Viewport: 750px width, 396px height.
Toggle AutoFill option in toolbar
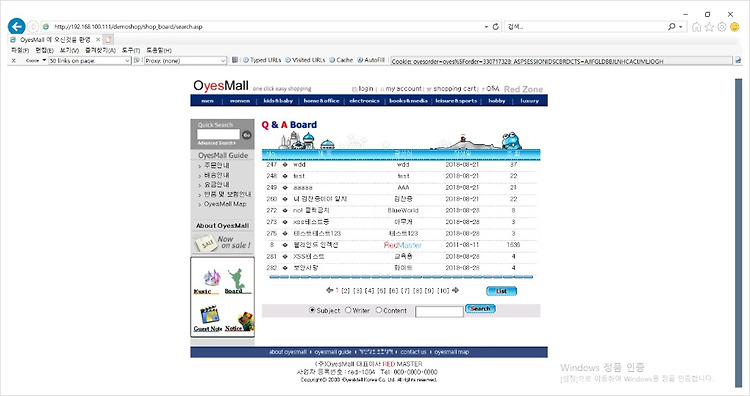(x=371, y=60)
